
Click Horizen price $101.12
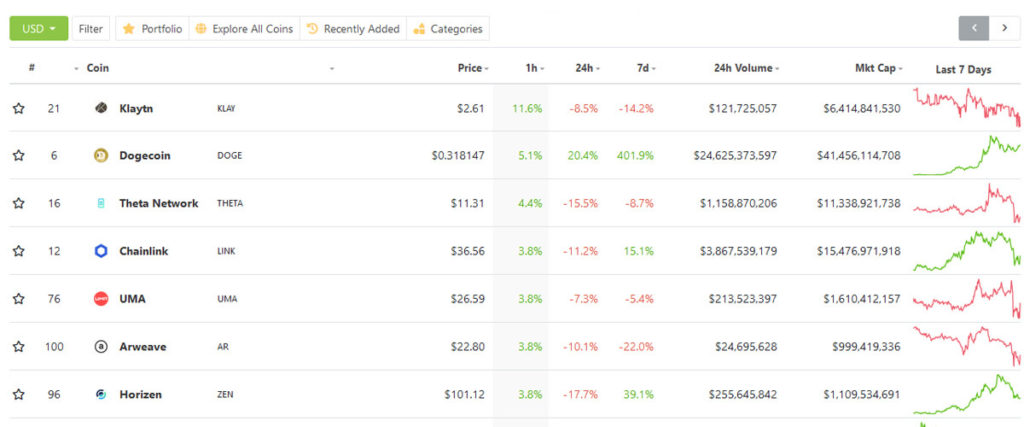pos(465,394)
